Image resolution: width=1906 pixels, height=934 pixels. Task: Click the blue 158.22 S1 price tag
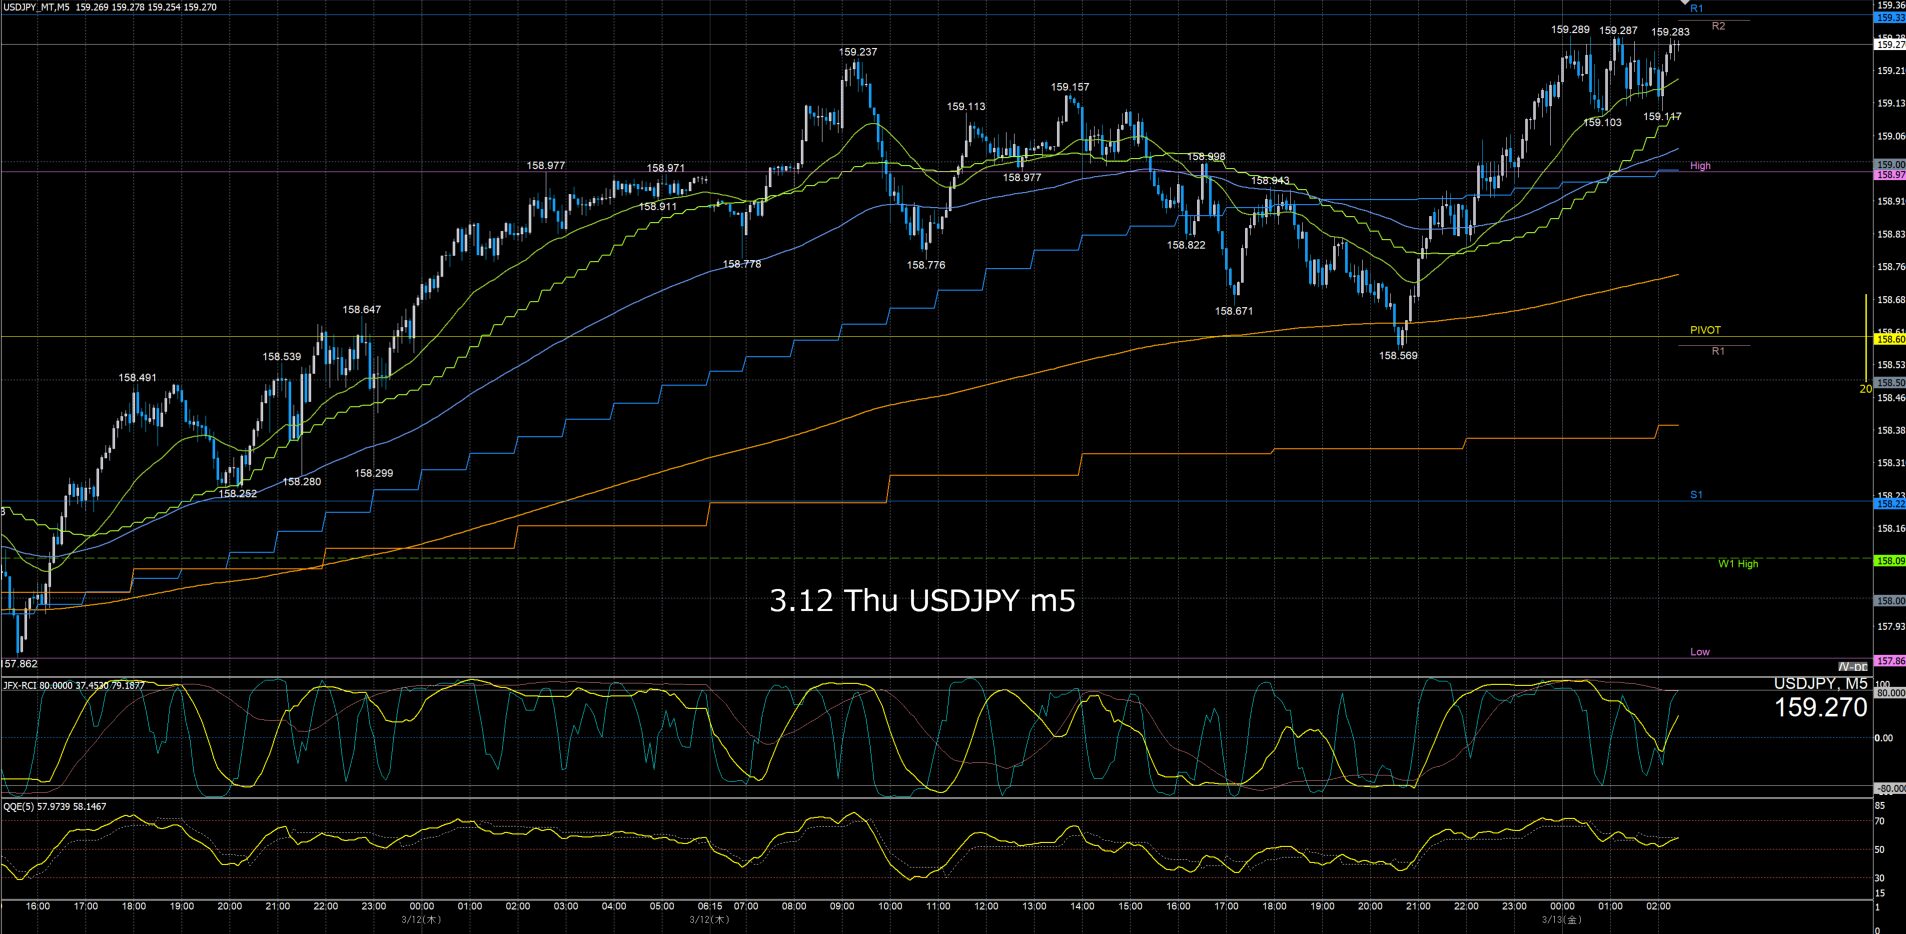(1889, 504)
